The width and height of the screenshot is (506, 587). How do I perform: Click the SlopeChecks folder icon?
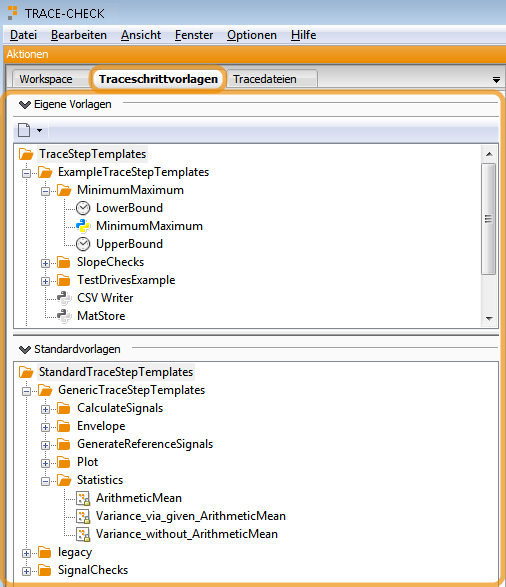(64, 262)
